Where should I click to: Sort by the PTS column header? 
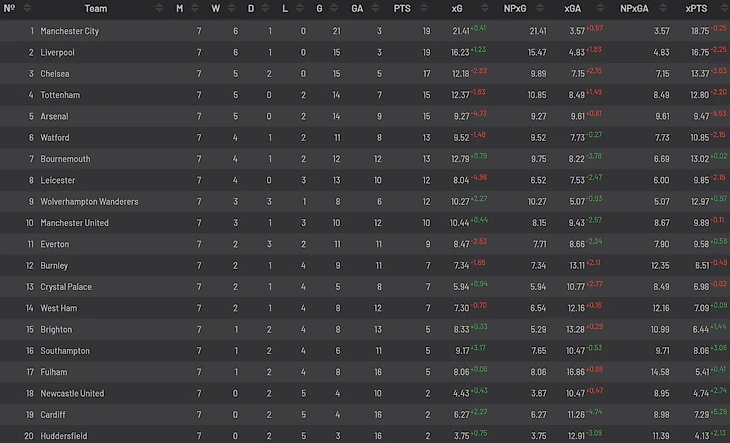pos(402,8)
